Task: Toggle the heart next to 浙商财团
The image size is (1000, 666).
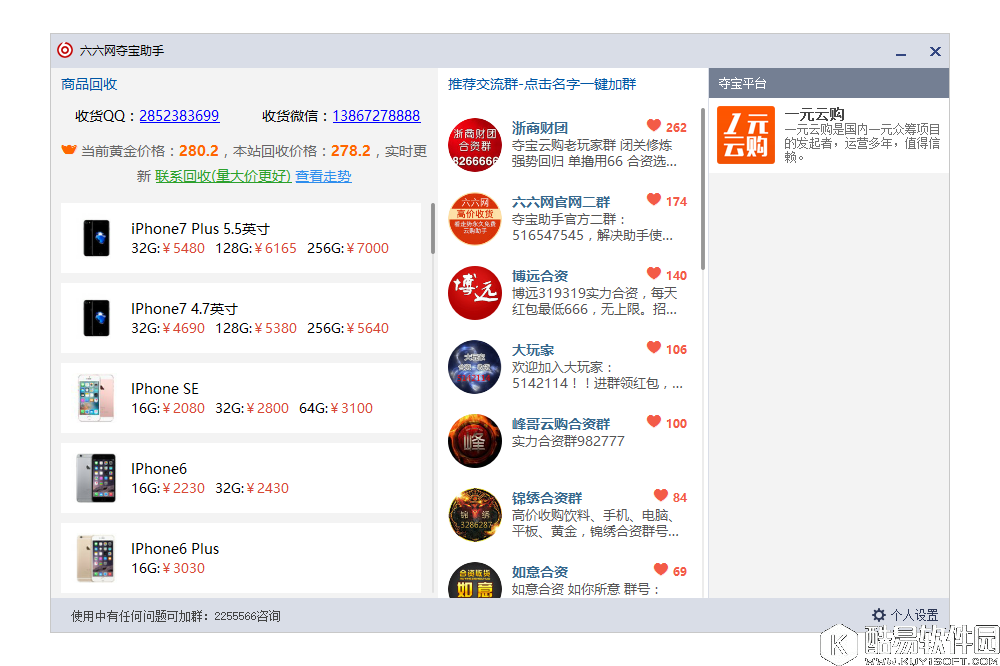Action: pyautogui.click(x=655, y=126)
